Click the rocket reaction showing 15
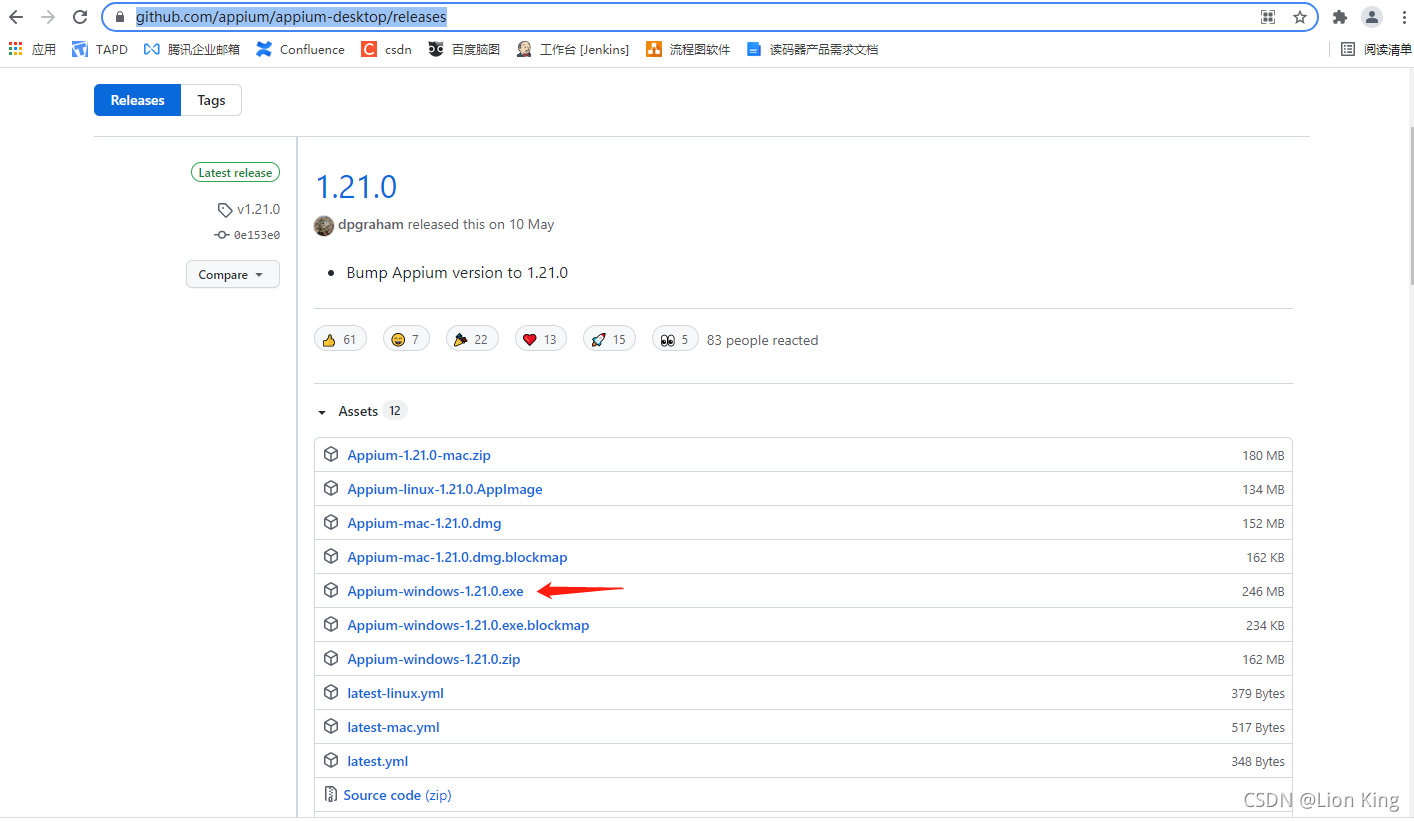 click(609, 339)
